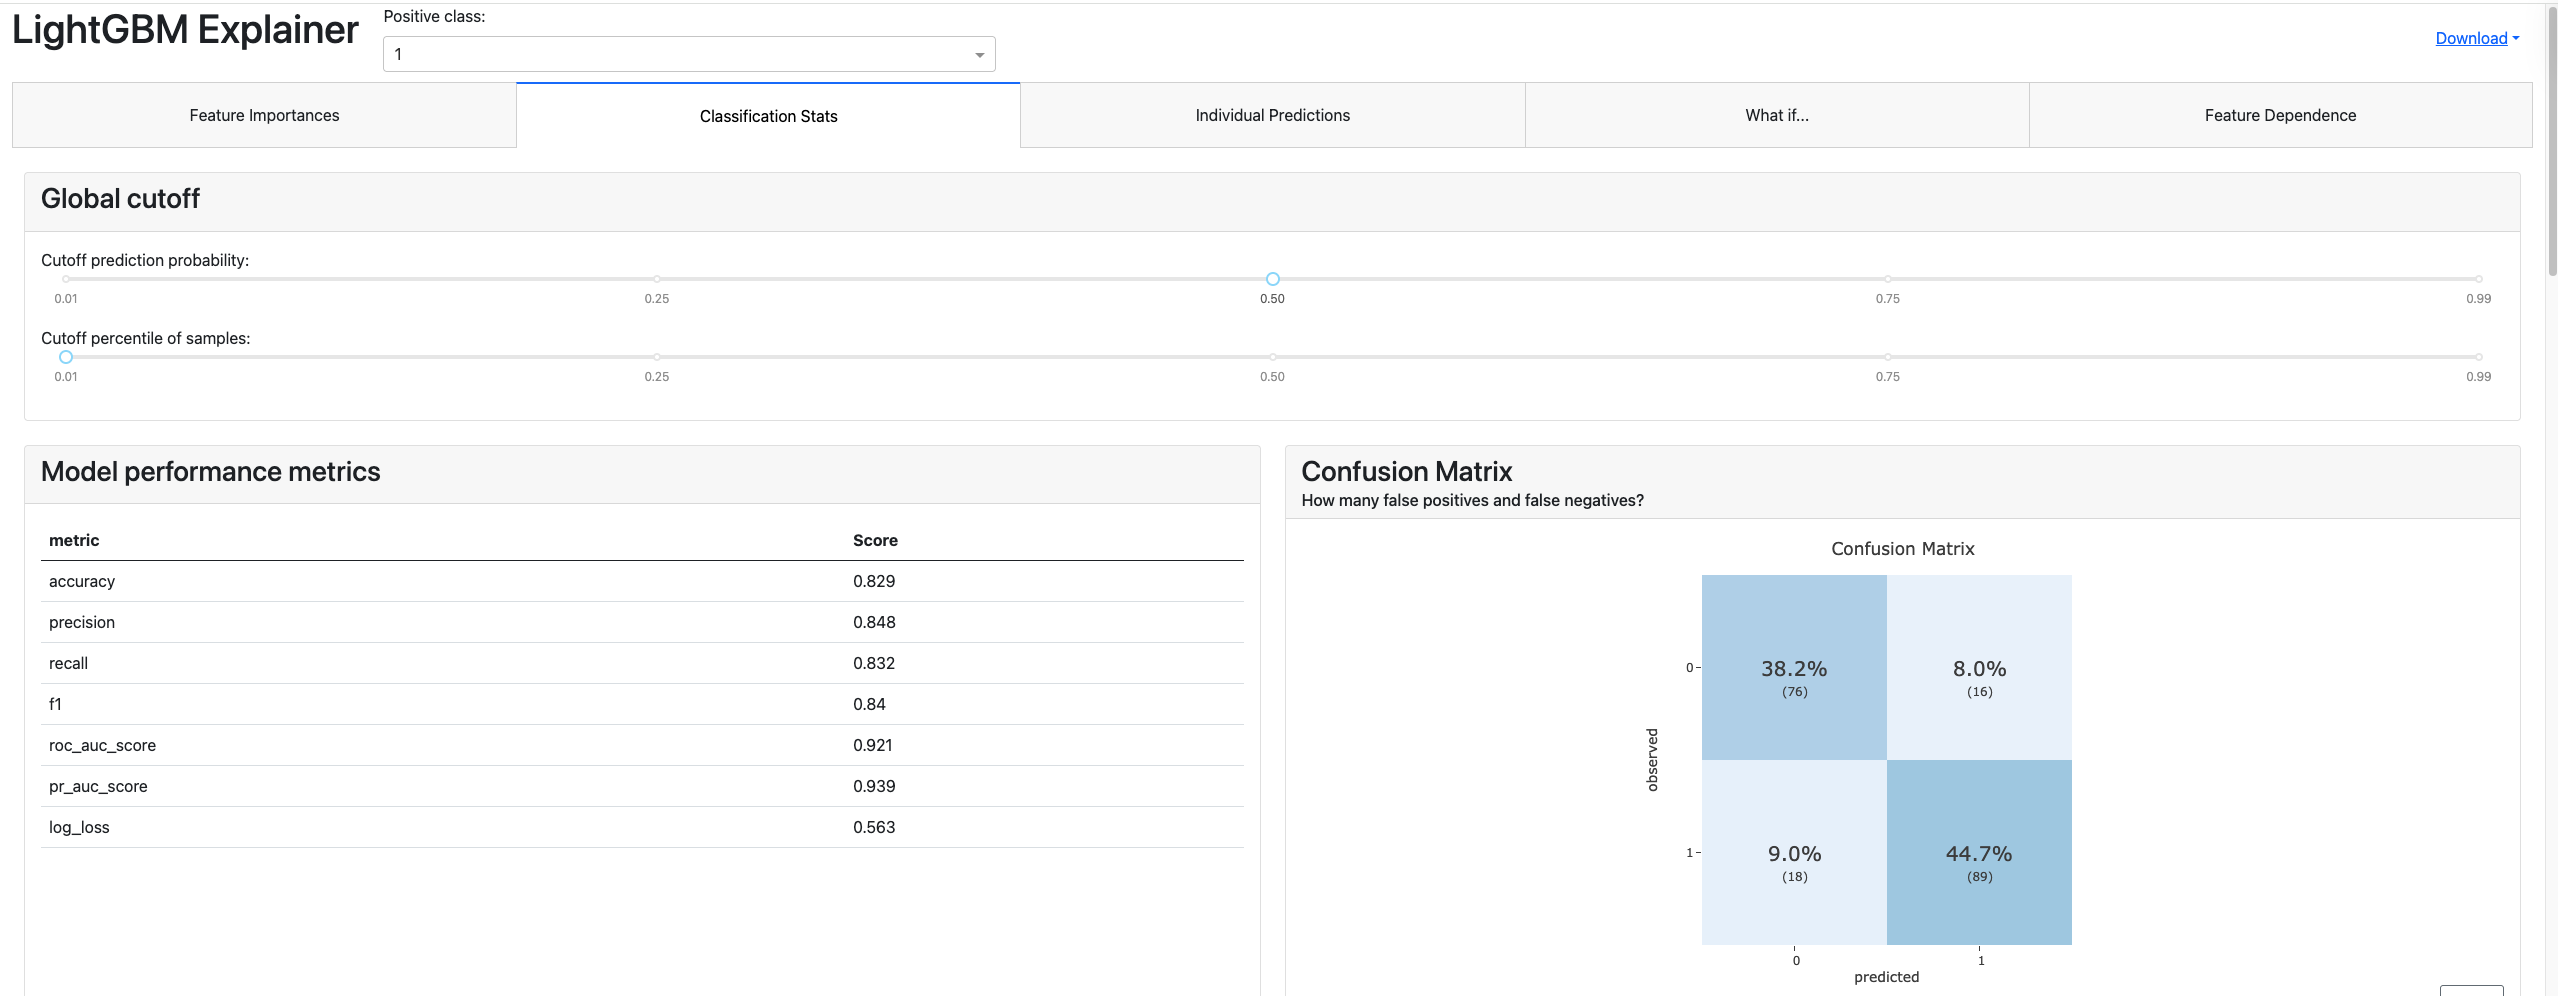Click the 44.7% true positive matrix cell

coord(1979,852)
